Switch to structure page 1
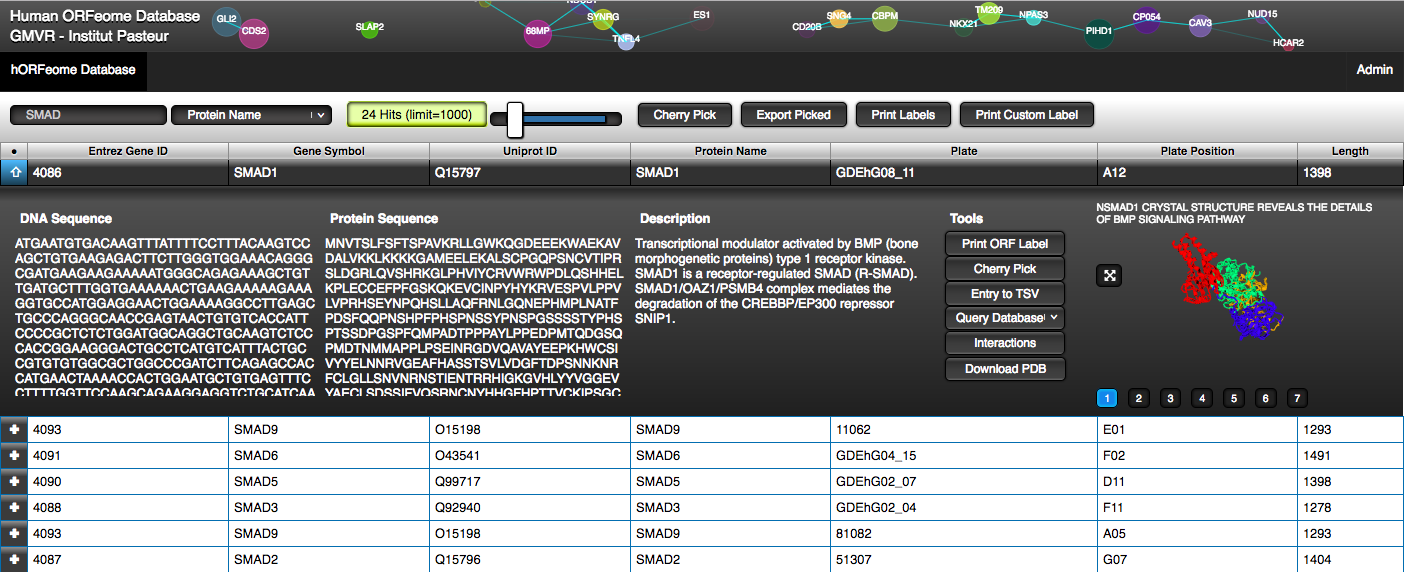1404x572 pixels. [x=1107, y=398]
